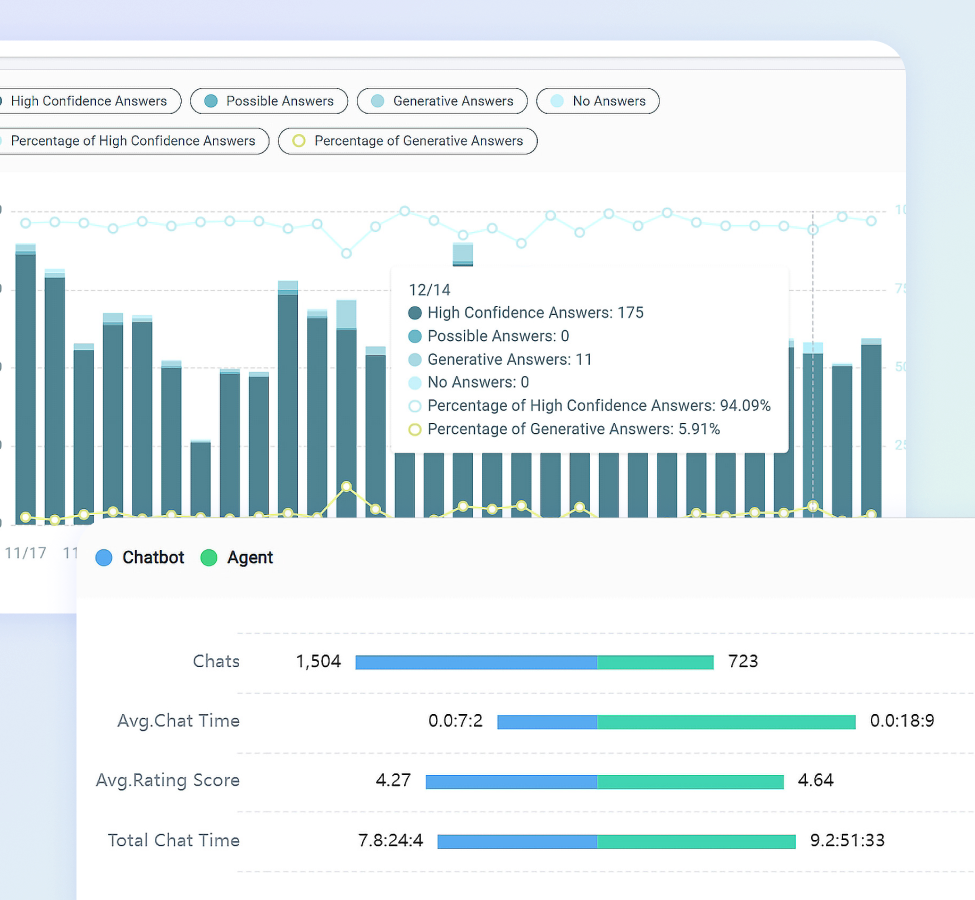975x900 pixels.
Task: Click the Total Chat Time row label
Action: (x=173, y=840)
